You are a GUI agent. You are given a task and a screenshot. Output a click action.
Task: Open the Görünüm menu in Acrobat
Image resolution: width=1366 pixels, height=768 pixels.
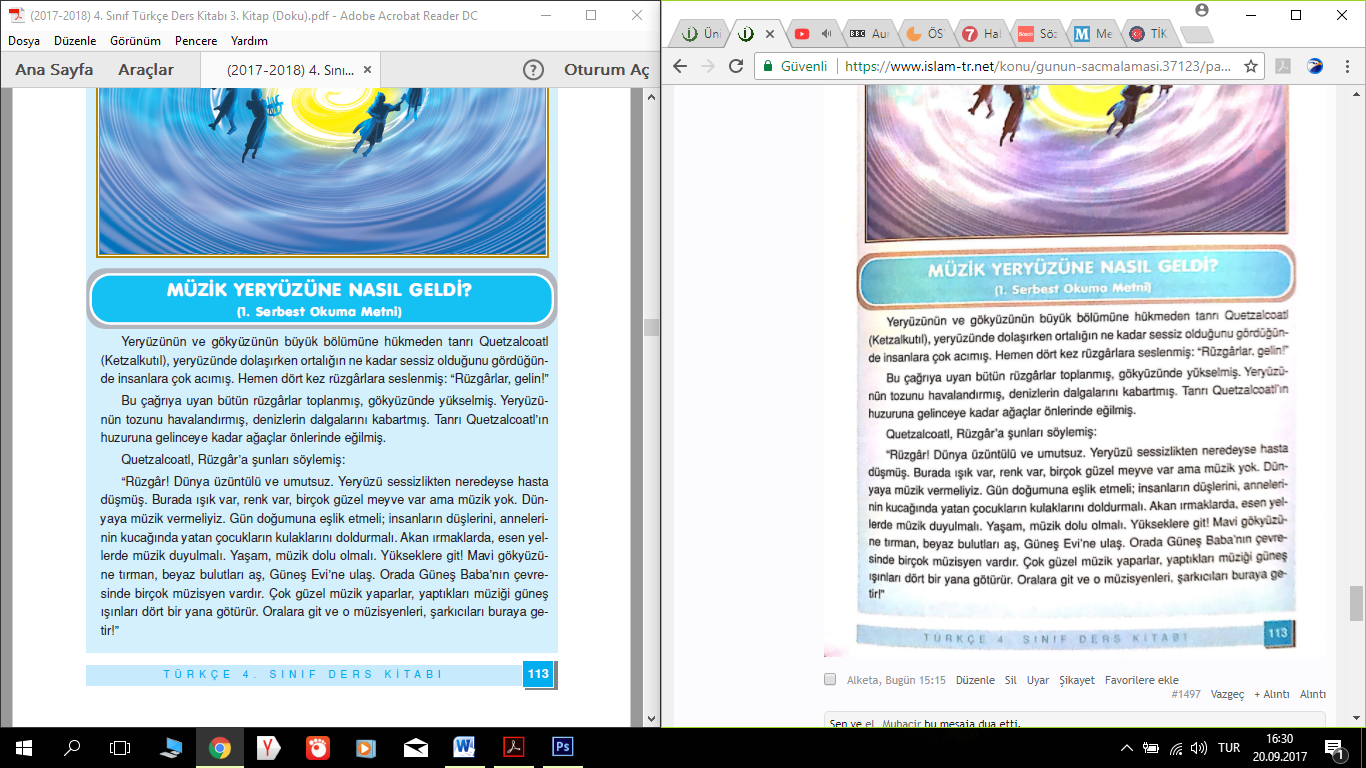coord(135,41)
